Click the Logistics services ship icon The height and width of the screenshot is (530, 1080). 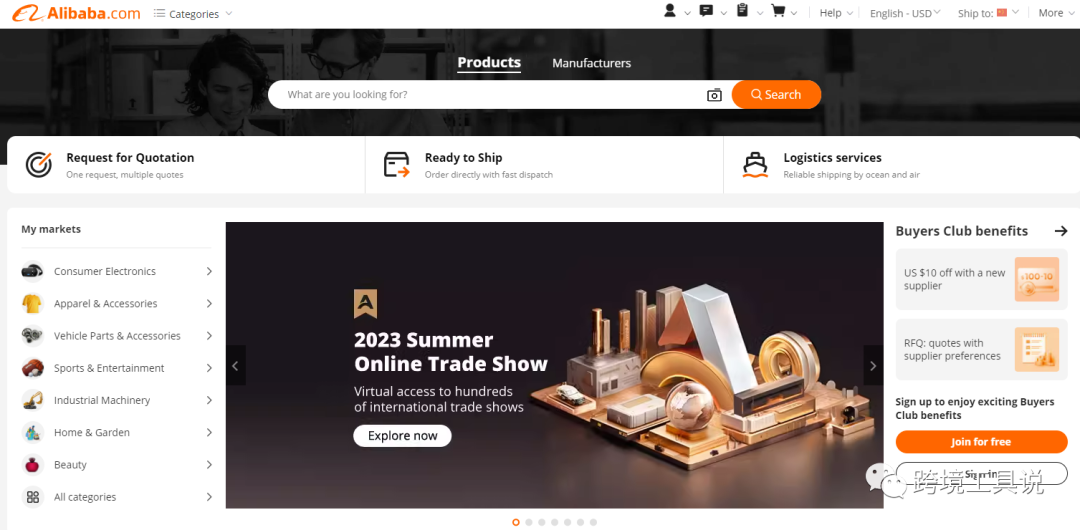(x=755, y=165)
